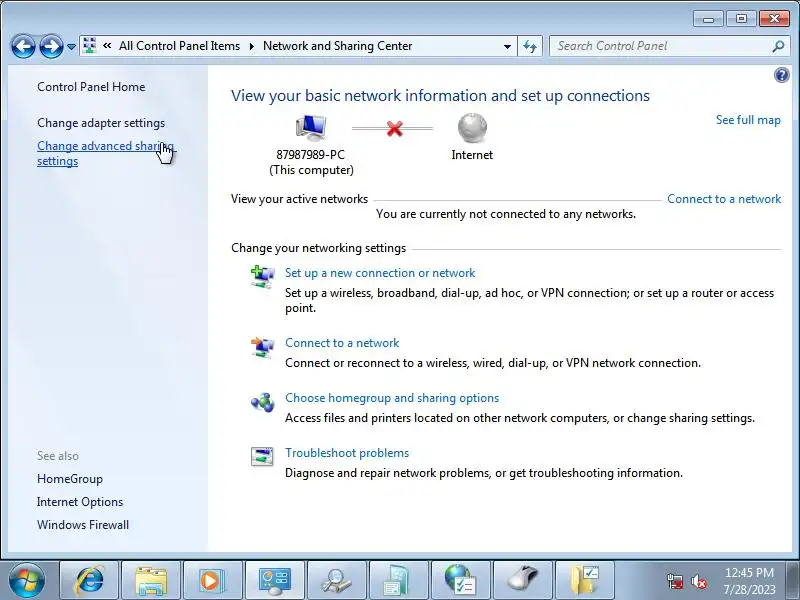Go to Control Panel Home

click(x=91, y=87)
